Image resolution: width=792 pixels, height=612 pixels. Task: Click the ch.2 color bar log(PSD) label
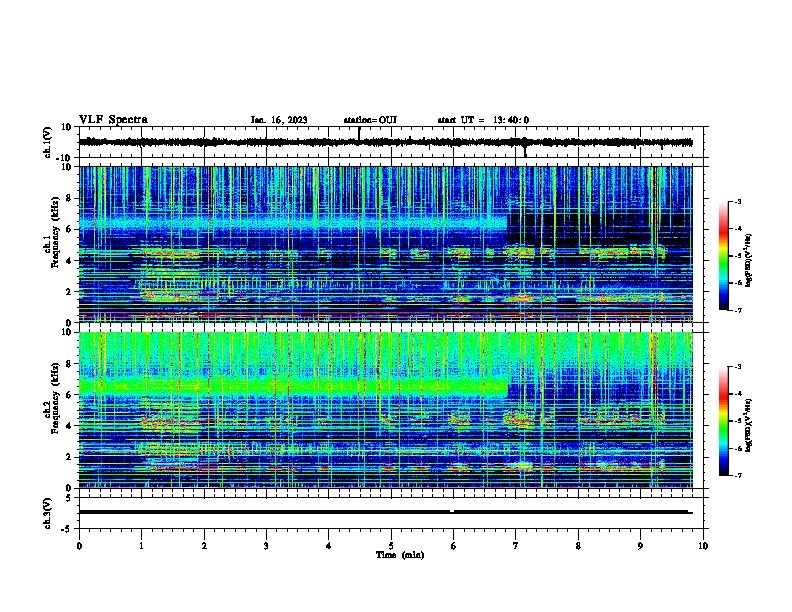click(748, 425)
